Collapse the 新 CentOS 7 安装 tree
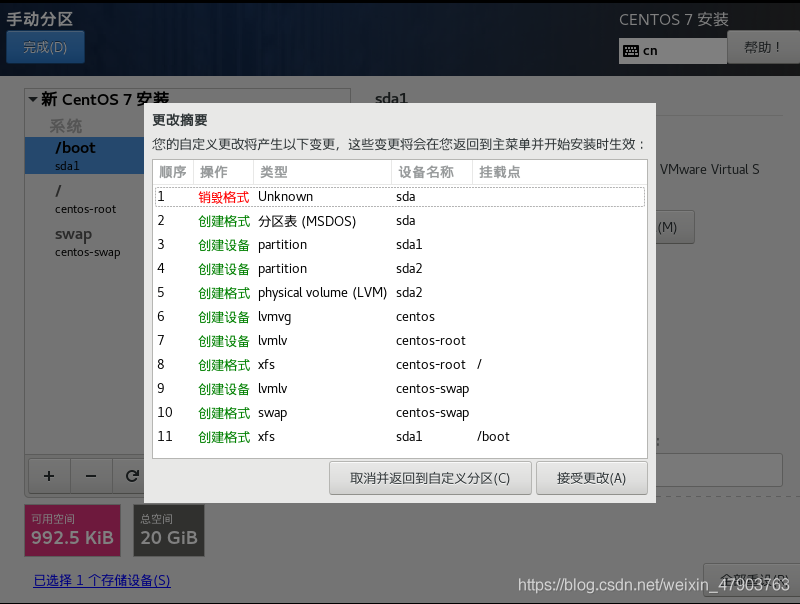 click(33, 99)
